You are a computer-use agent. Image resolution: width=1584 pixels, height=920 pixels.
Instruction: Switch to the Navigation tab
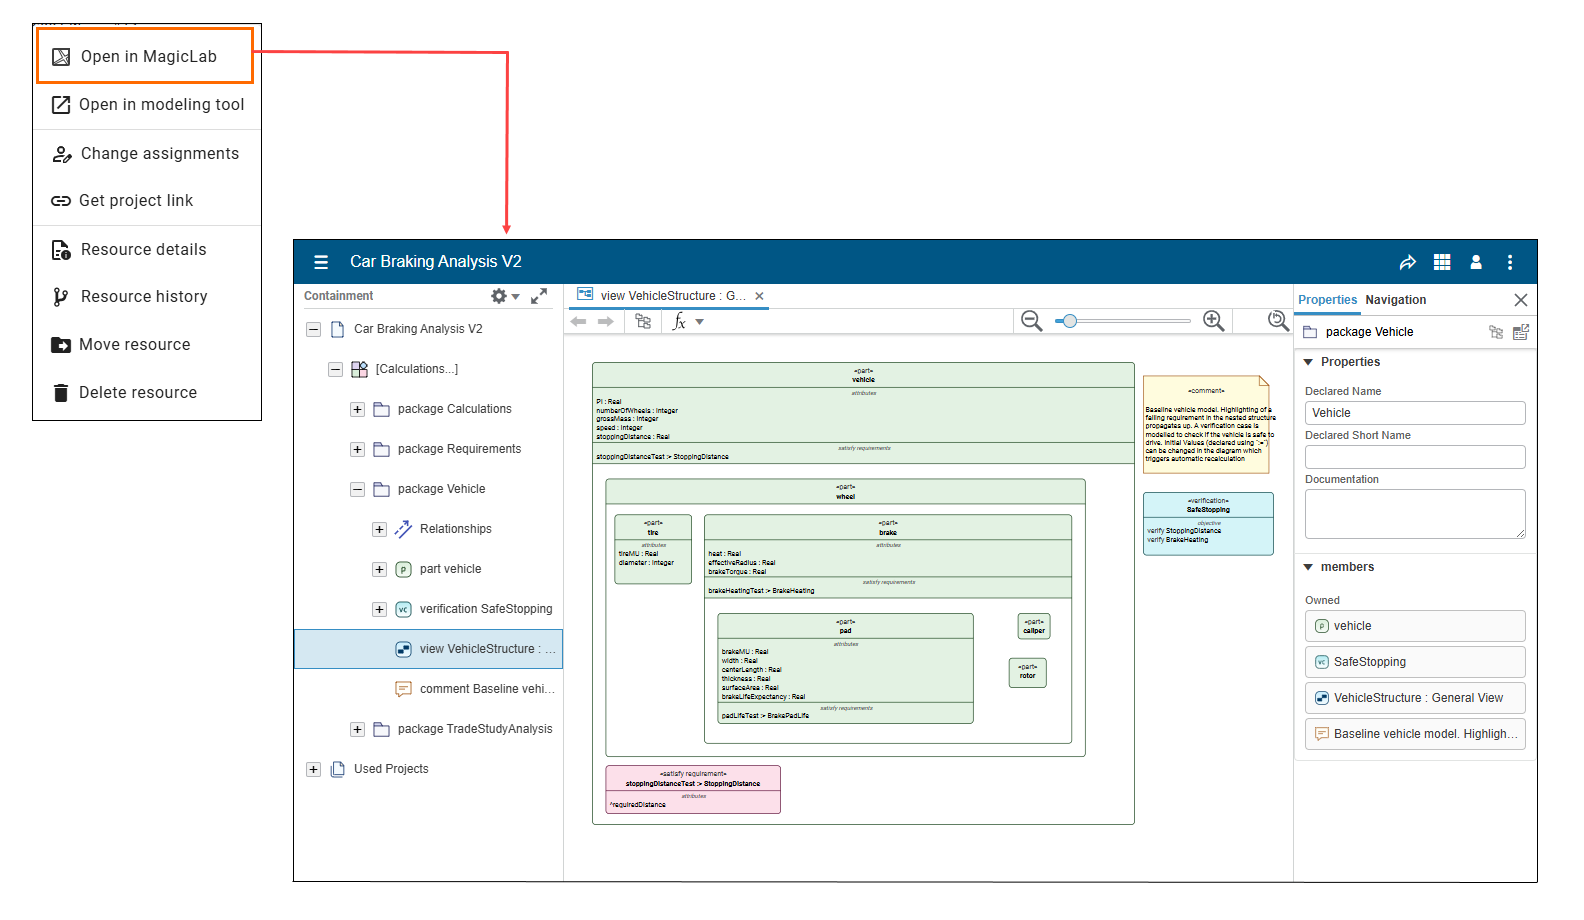click(x=1395, y=300)
